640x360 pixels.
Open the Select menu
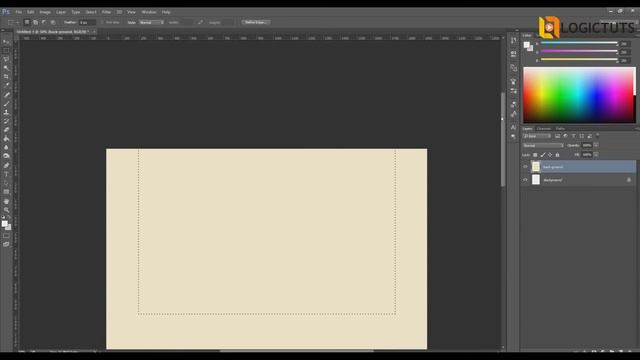click(x=91, y=12)
